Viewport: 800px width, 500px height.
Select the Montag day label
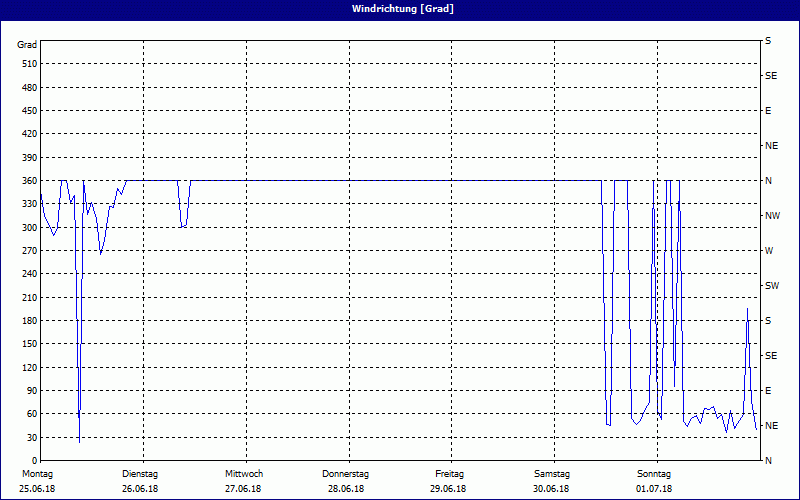(x=37, y=474)
